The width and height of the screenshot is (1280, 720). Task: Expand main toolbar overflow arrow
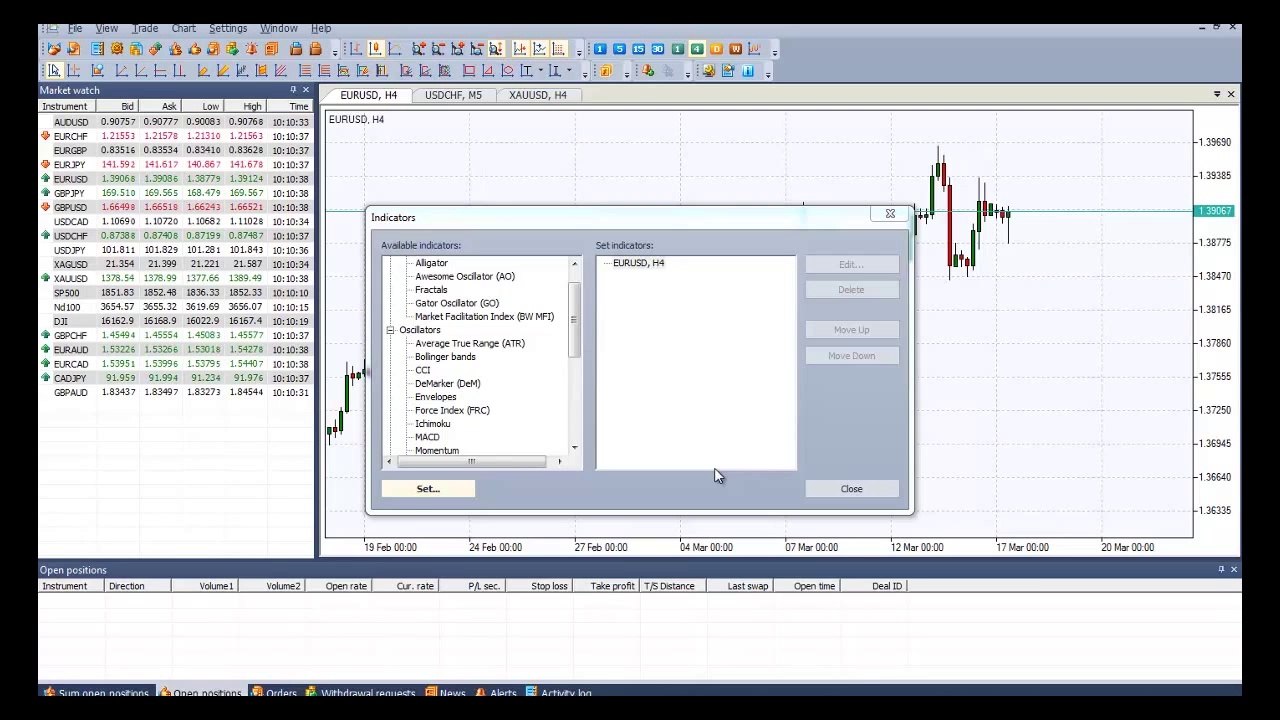335,51
